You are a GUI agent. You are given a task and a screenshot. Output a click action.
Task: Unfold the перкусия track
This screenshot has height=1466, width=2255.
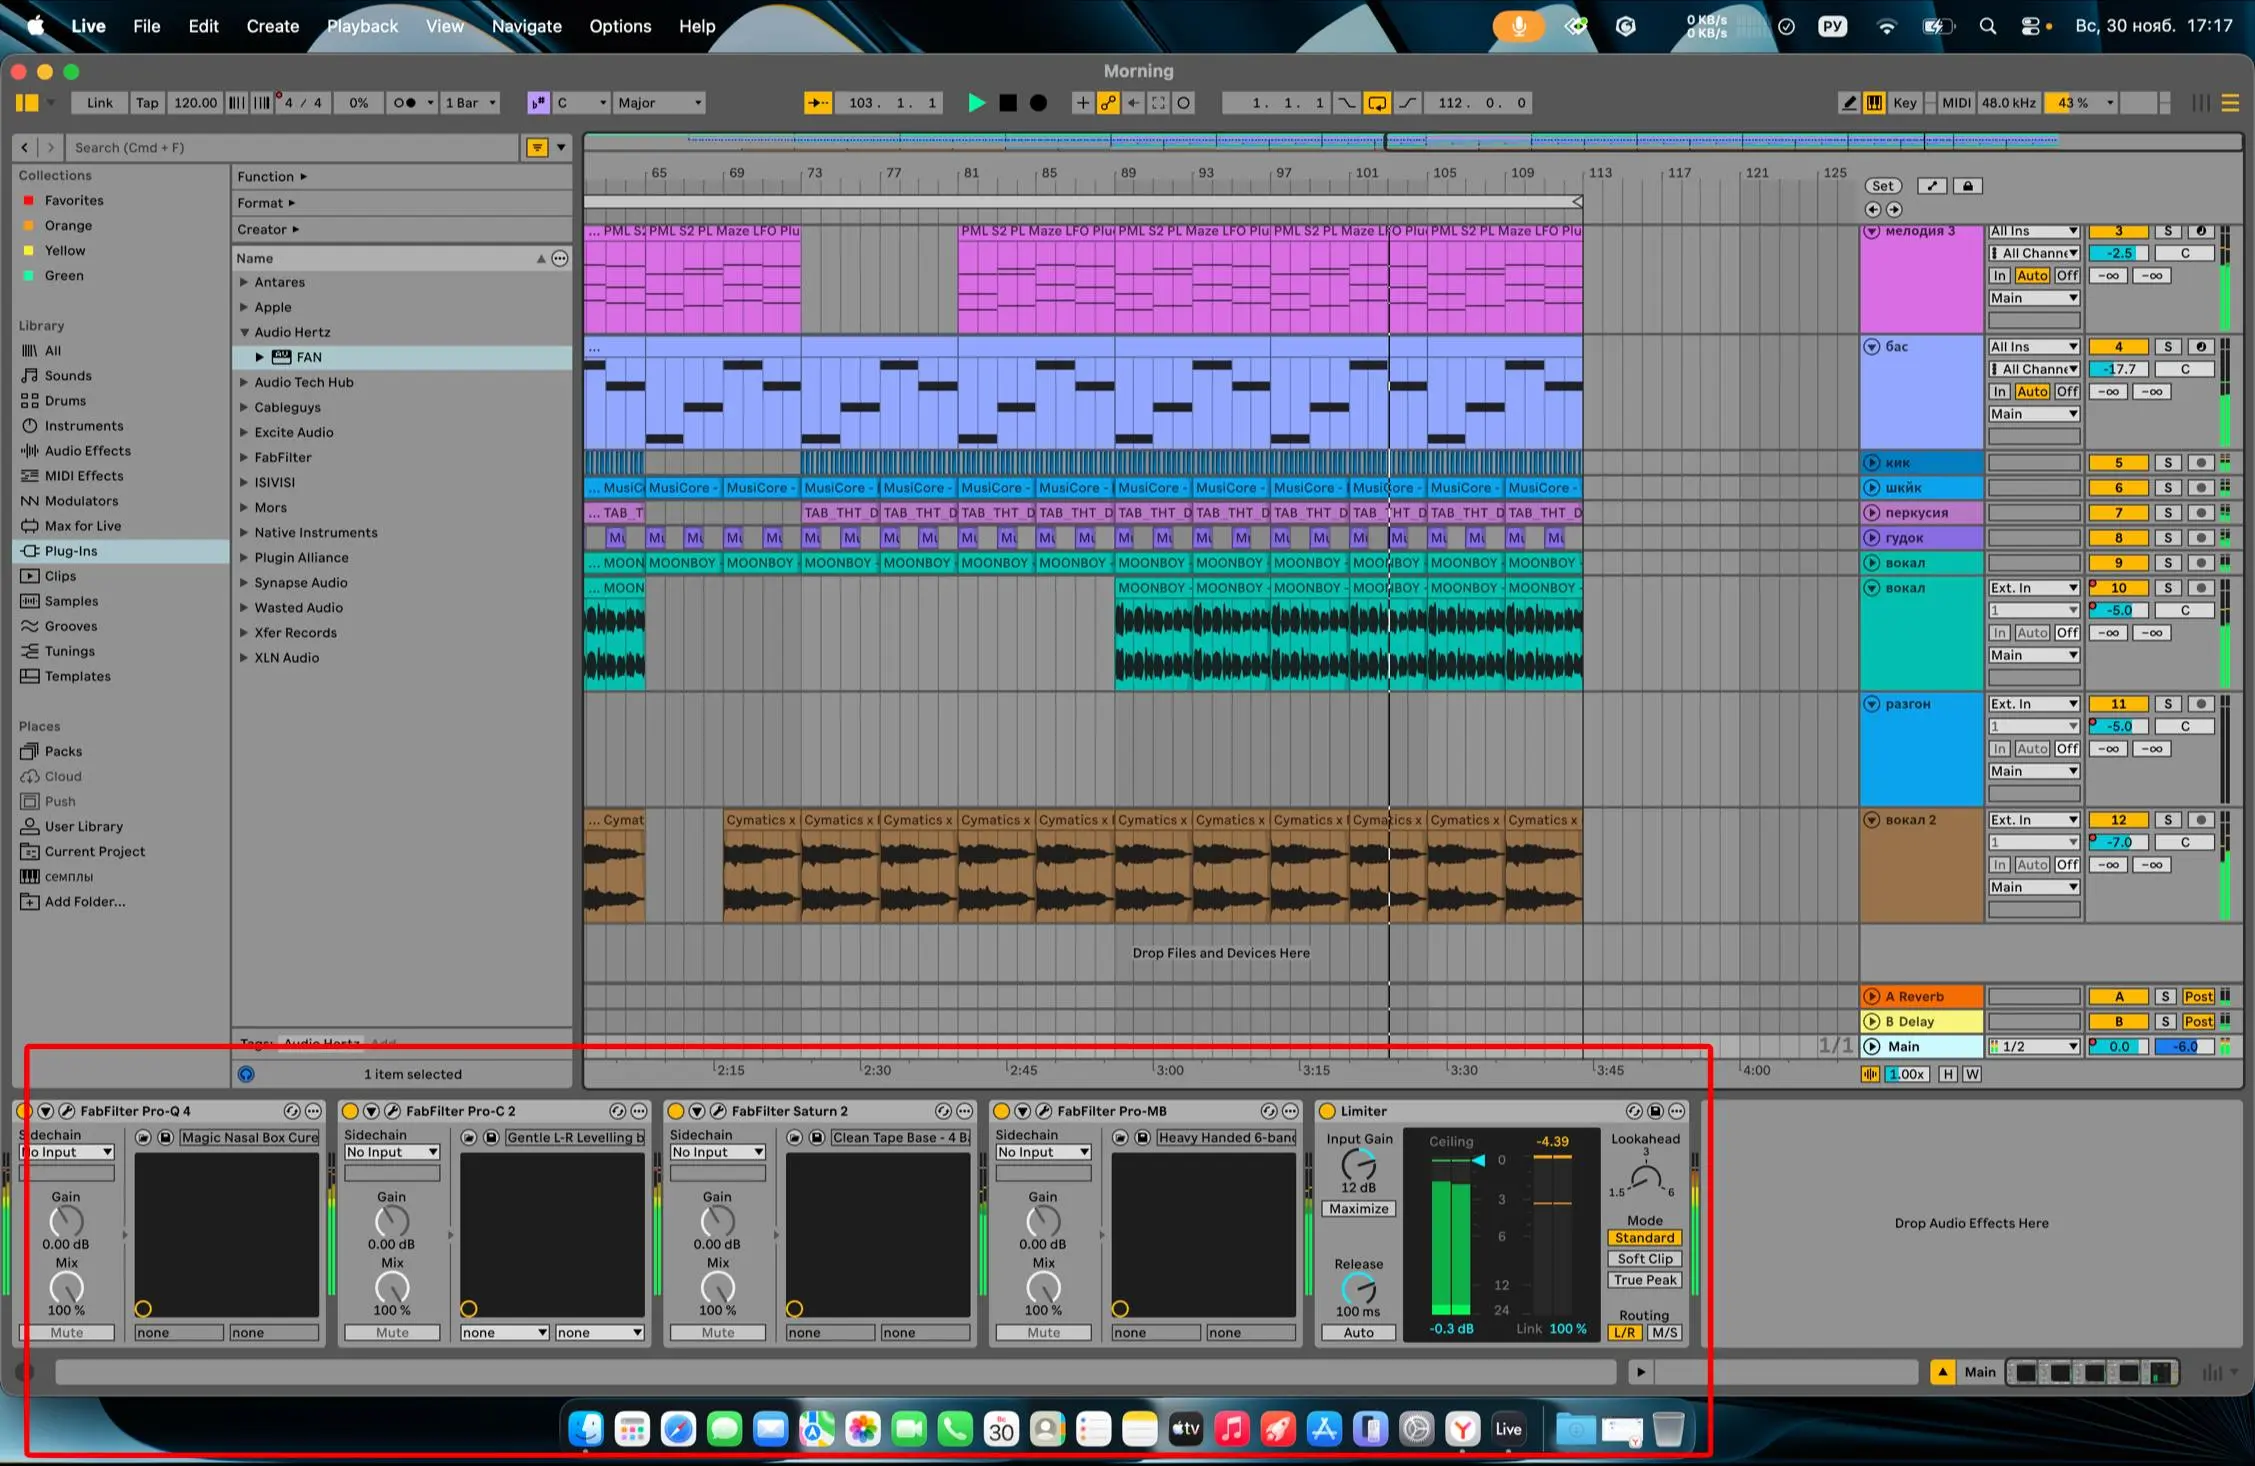pos(1872,513)
